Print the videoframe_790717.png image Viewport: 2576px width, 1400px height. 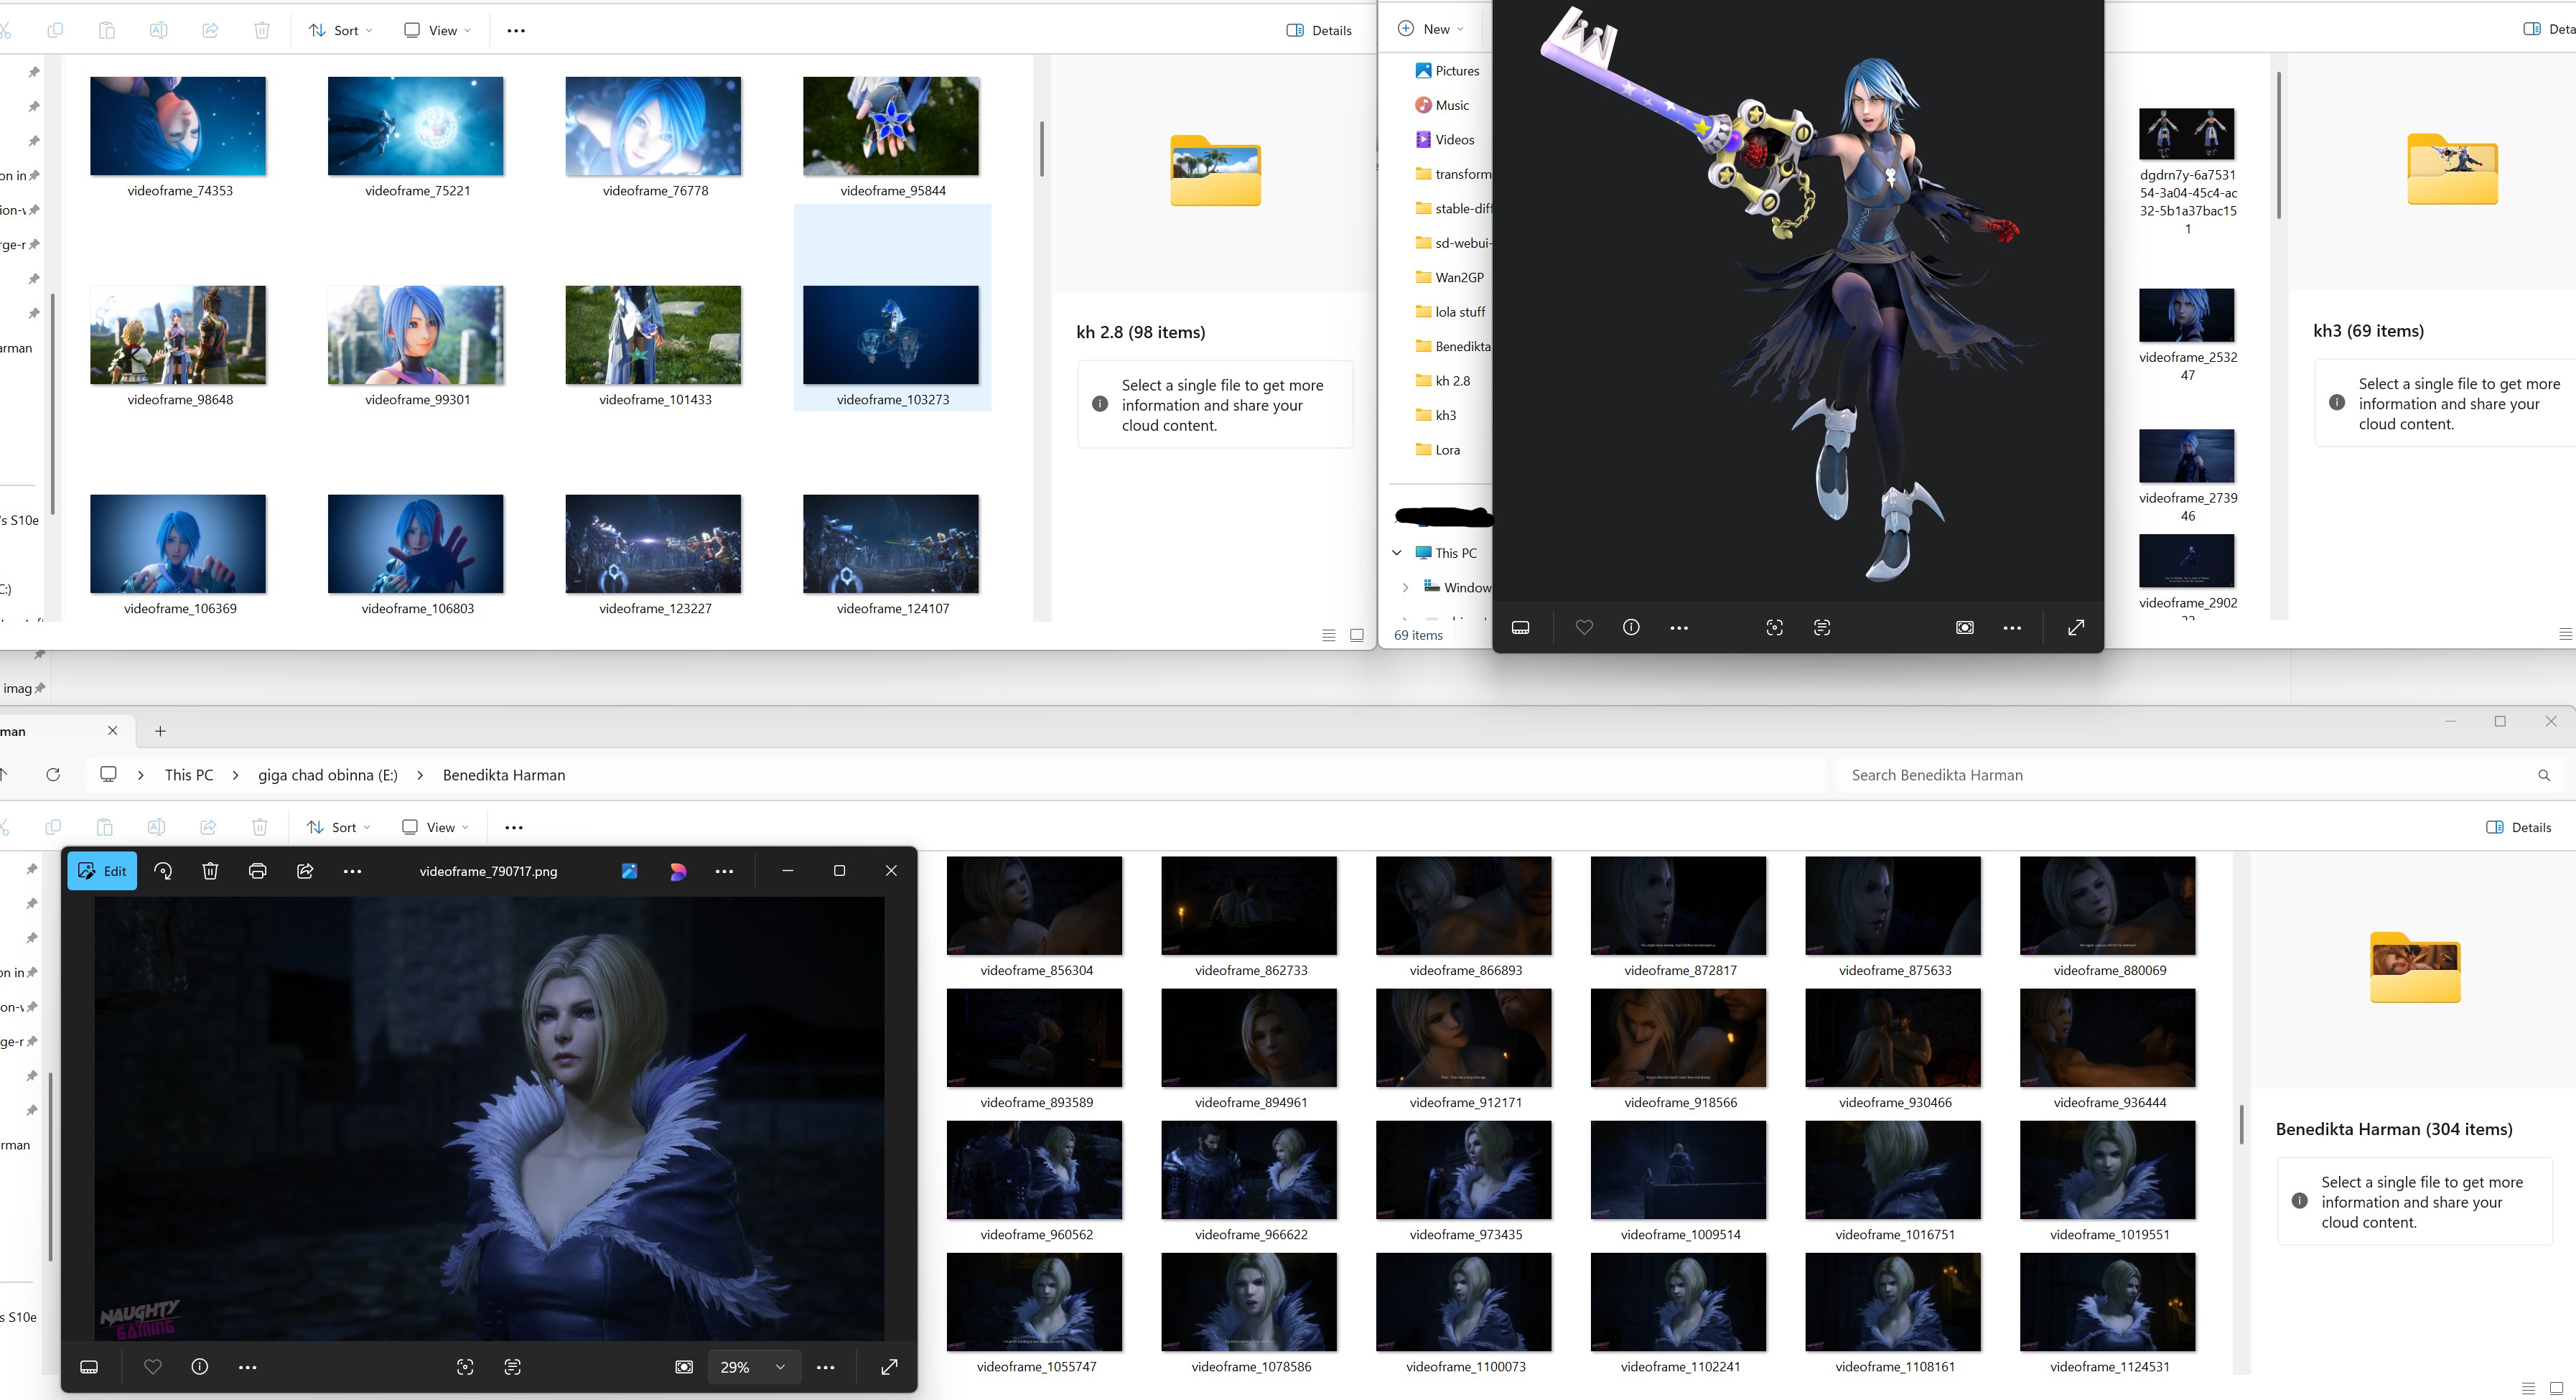(257, 871)
